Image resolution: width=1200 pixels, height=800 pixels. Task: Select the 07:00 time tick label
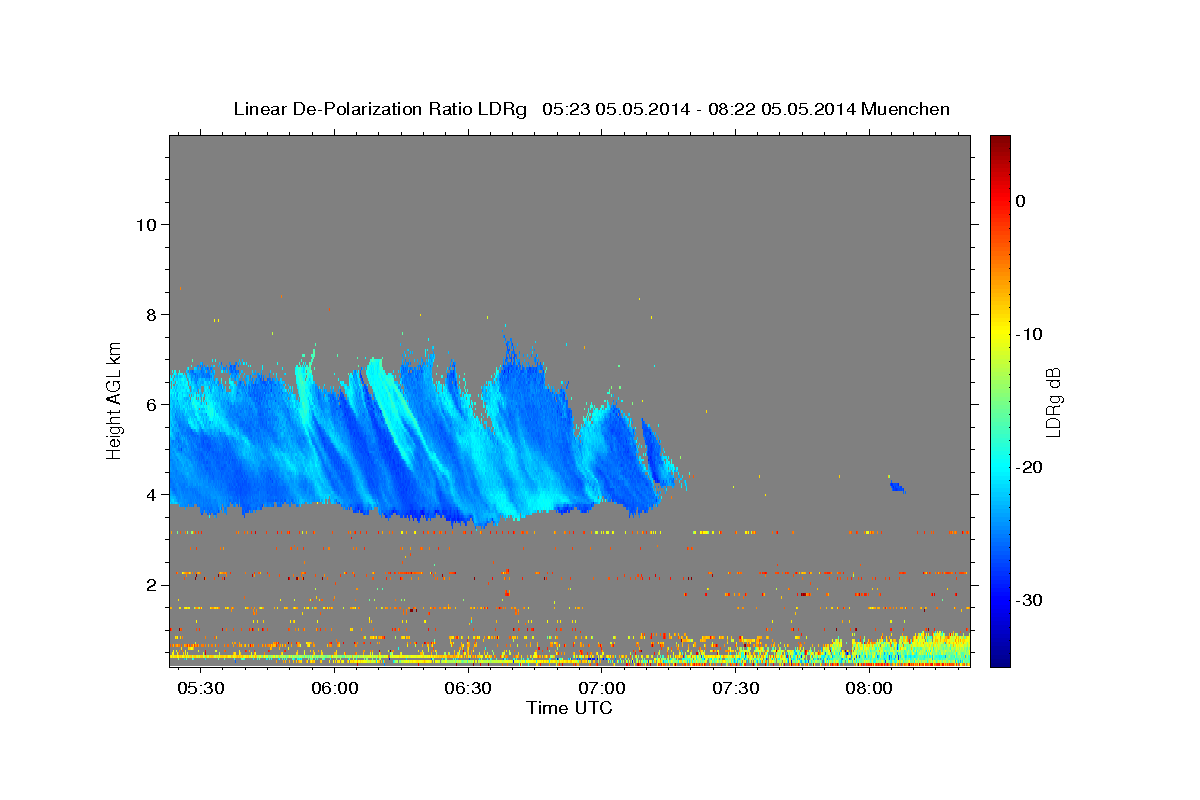(602, 690)
